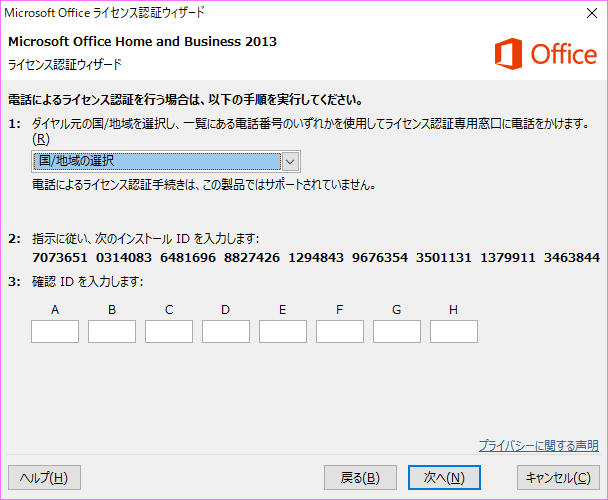Viewport: 608px width, 500px height.
Task: Click installation ID group 1379911
Action: (x=508, y=258)
